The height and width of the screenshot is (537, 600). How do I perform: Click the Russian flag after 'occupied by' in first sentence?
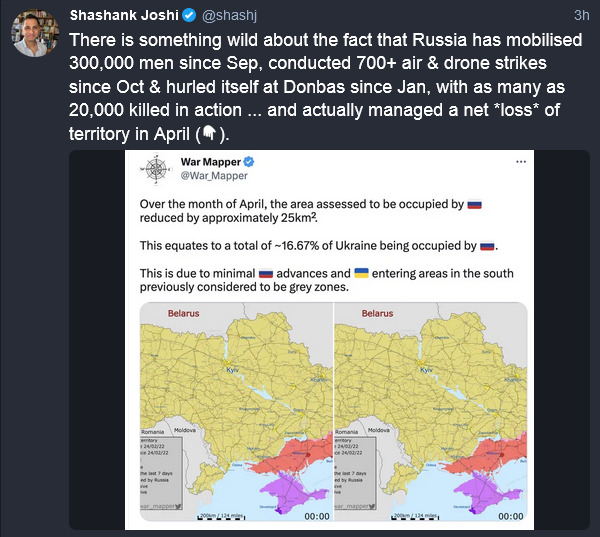tap(475, 204)
